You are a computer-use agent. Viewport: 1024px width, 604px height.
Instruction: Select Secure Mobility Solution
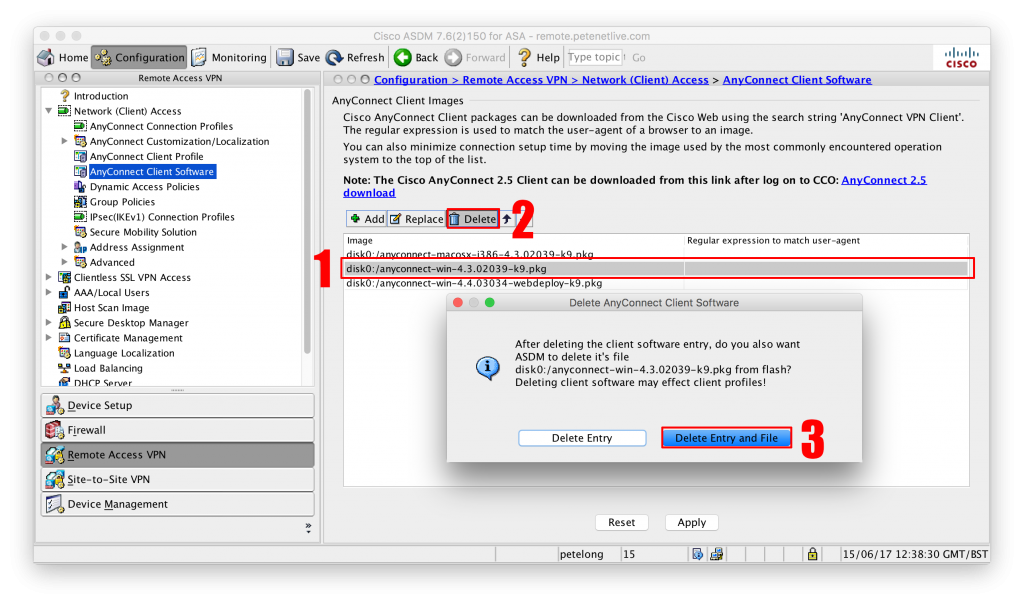[143, 232]
